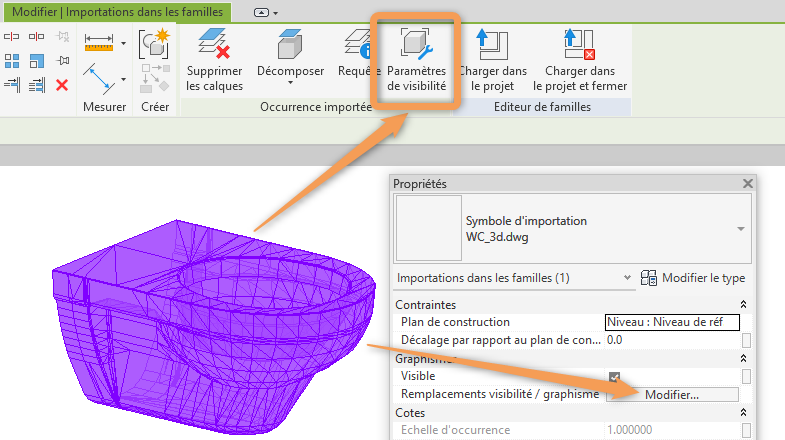Click the Plan de construction label
This screenshot has height=440, width=785.
[x=455, y=322]
